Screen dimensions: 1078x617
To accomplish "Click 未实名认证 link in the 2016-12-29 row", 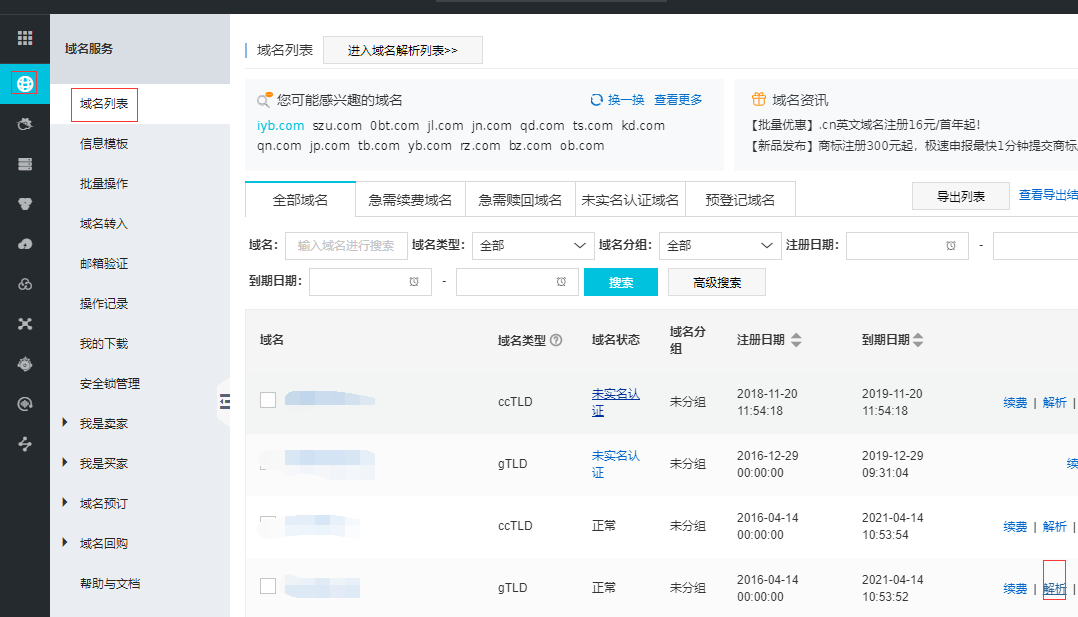I will click(615, 464).
